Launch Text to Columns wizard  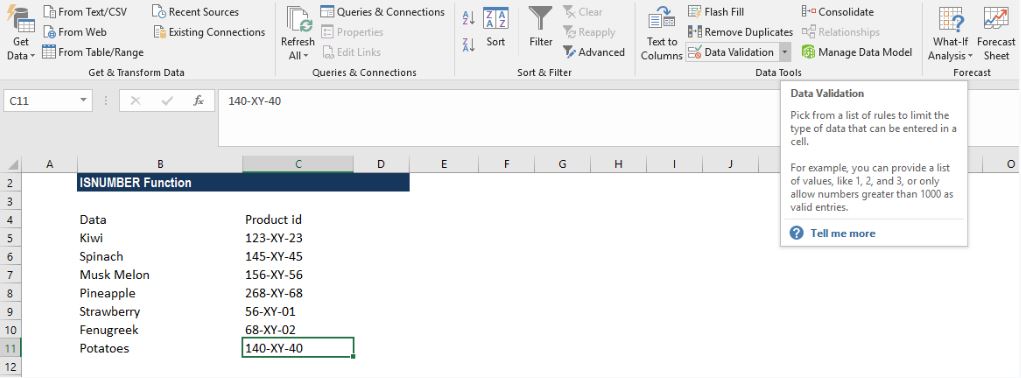click(662, 33)
